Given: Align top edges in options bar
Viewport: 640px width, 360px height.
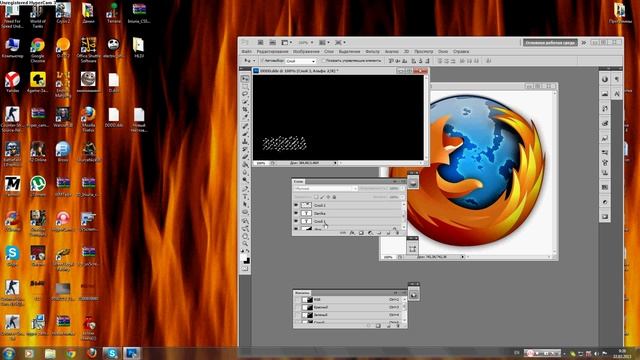Looking at the screenshot, I should (x=391, y=61).
